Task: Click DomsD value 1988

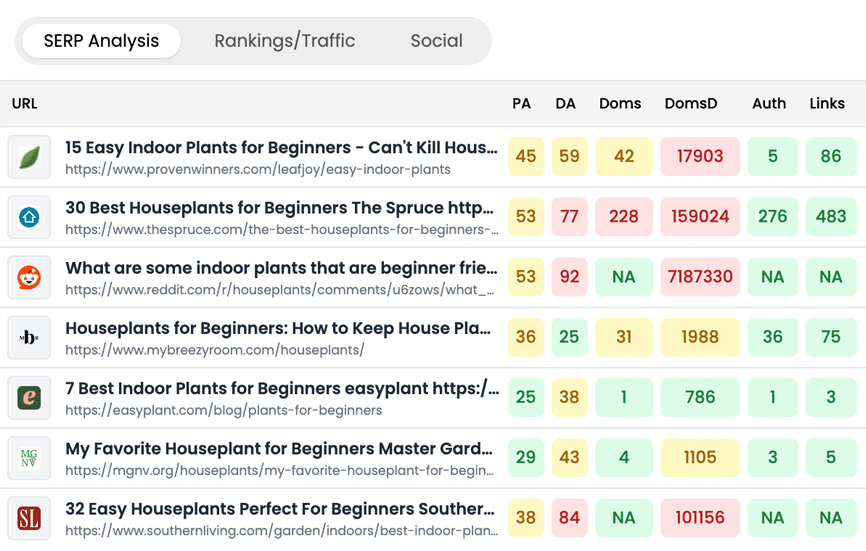Action: (700, 337)
